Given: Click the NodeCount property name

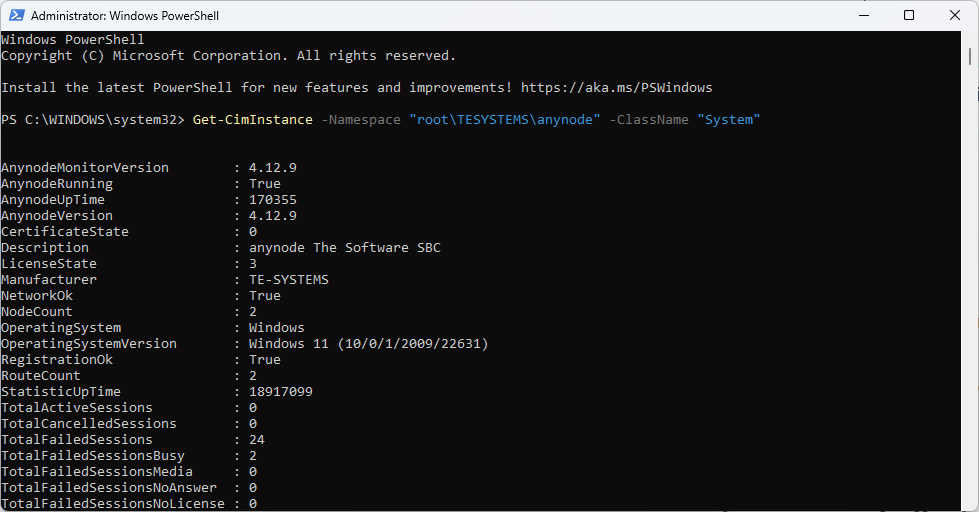Looking at the screenshot, I should (x=37, y=312).
